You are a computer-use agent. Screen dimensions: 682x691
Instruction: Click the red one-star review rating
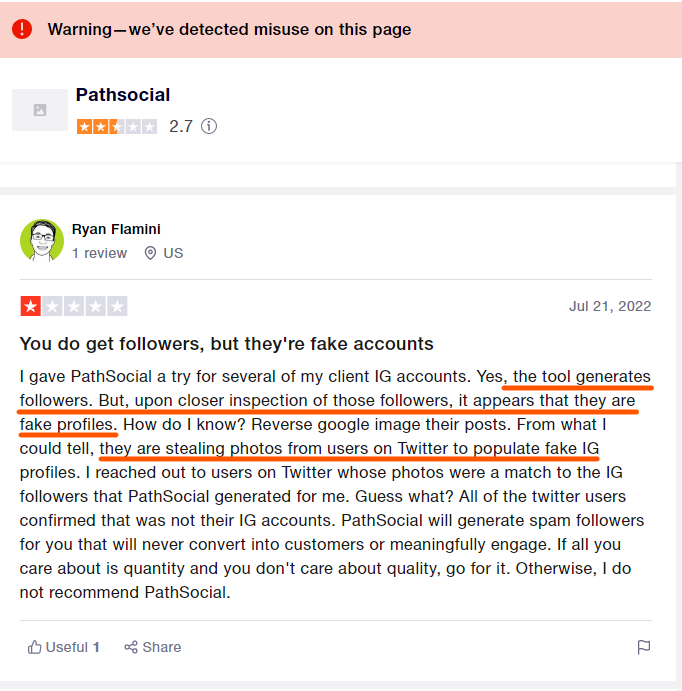[74, 306]
